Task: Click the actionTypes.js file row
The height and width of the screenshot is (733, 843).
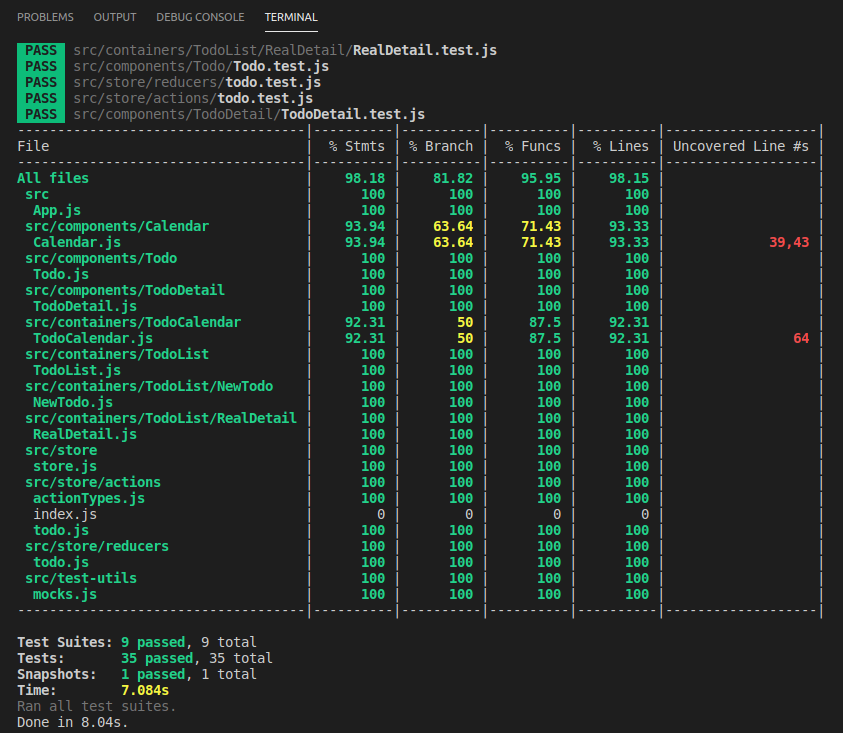Action: point(89,499)
